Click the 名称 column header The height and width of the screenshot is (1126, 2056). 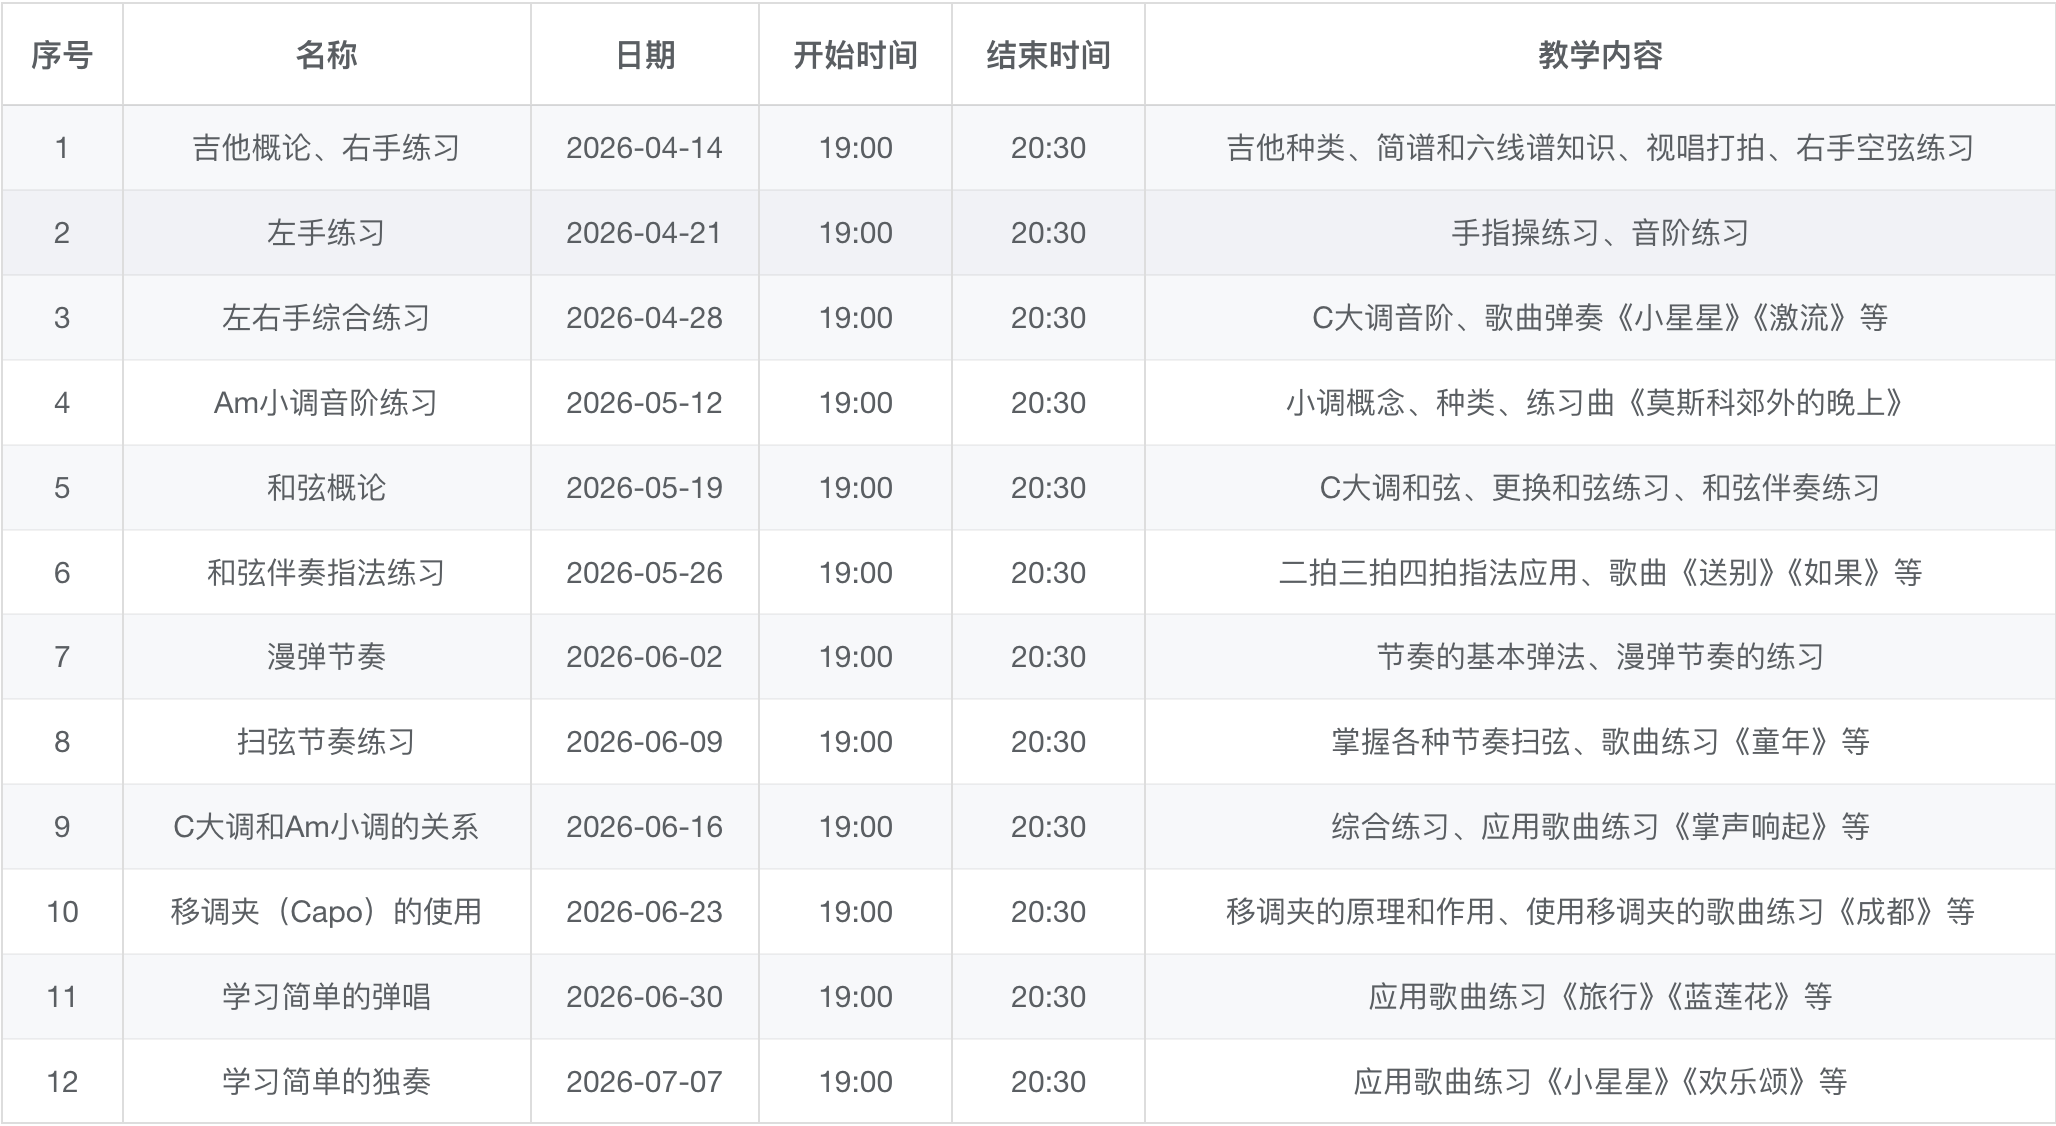coord(326,55)
